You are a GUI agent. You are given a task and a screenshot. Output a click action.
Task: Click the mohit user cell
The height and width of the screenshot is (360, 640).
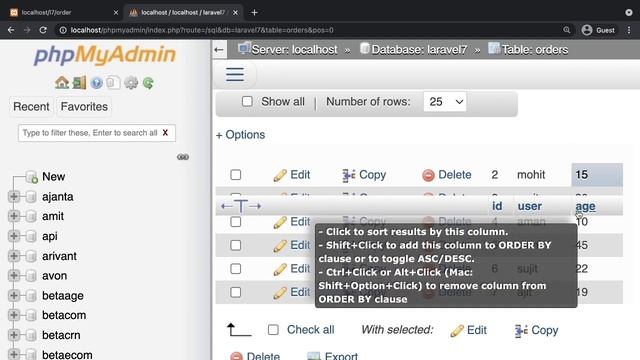531,175
